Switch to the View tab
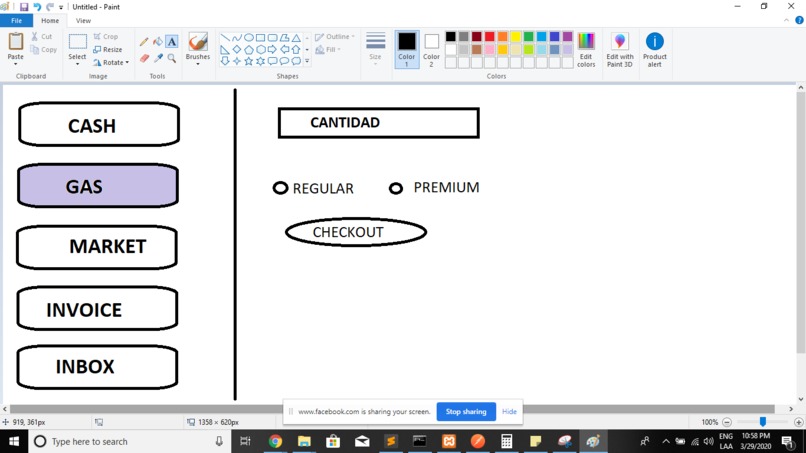Screen dimensions: 806x453 tap(83, 21)
